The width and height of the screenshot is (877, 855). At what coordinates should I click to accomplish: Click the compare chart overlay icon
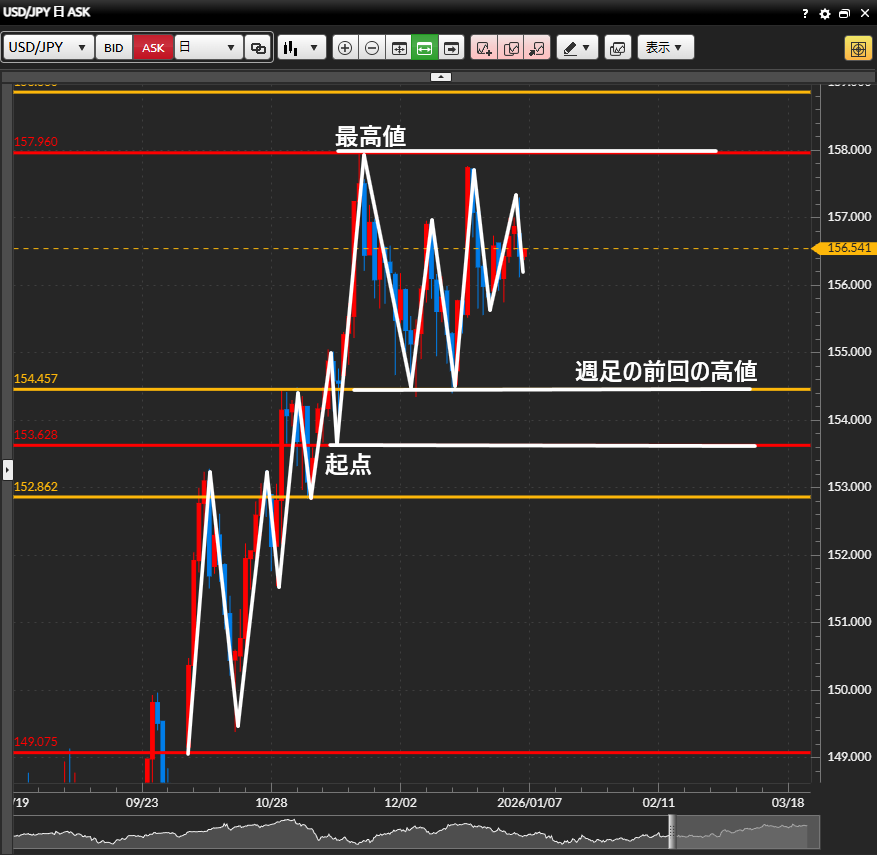(511, 48)
